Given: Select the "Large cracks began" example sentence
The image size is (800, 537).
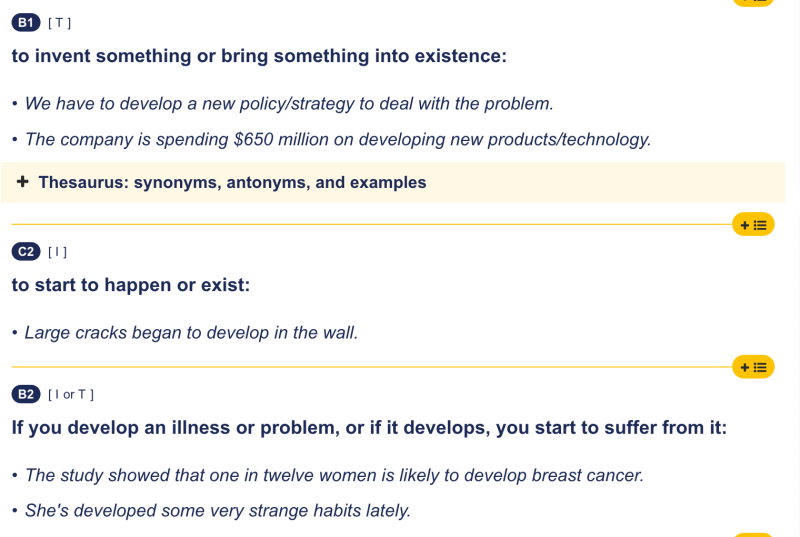Looking at the screenshot, I should [190, 332].
